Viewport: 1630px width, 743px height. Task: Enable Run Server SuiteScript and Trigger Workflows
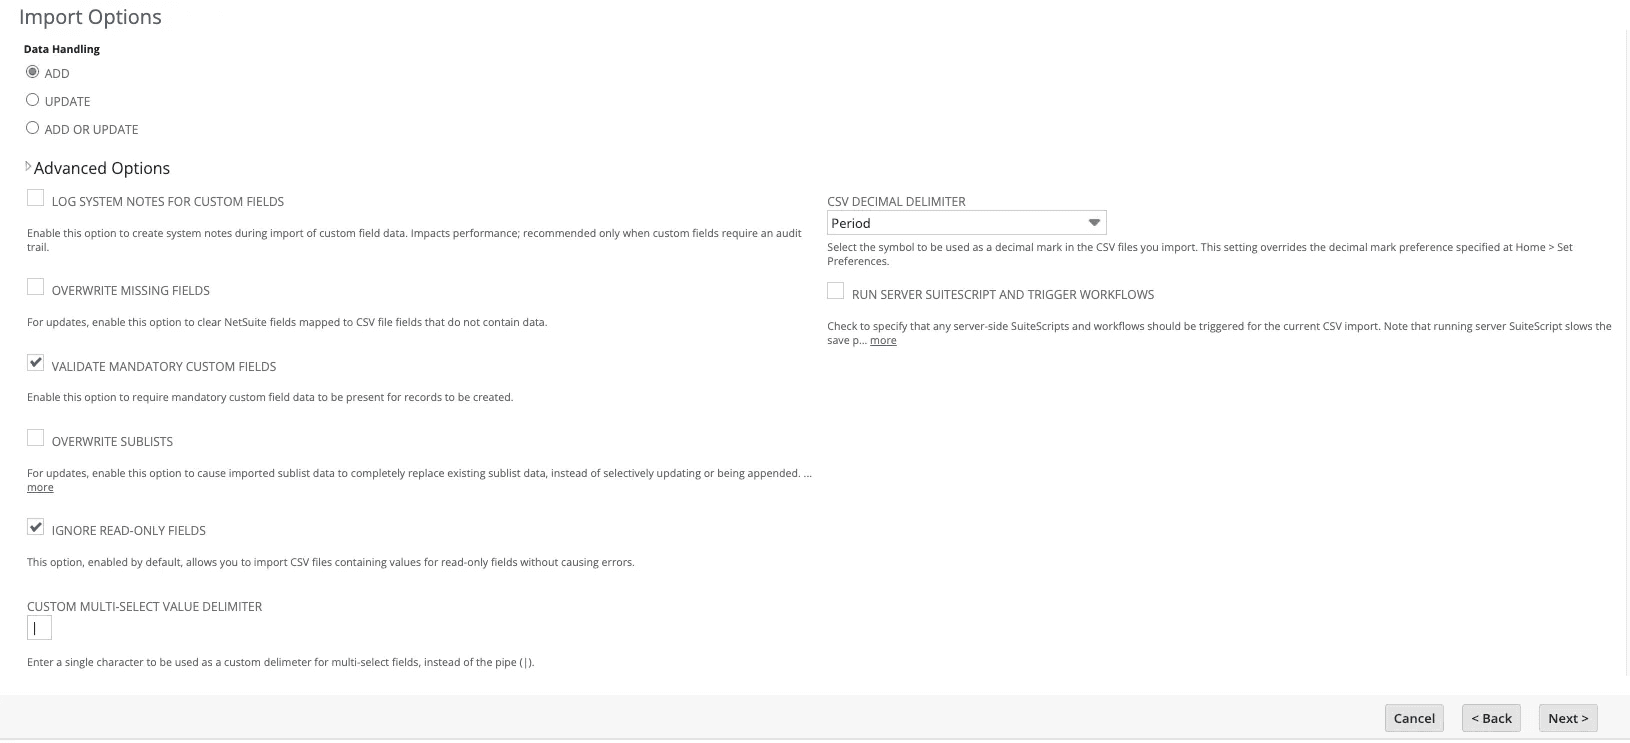pos(836,290)
